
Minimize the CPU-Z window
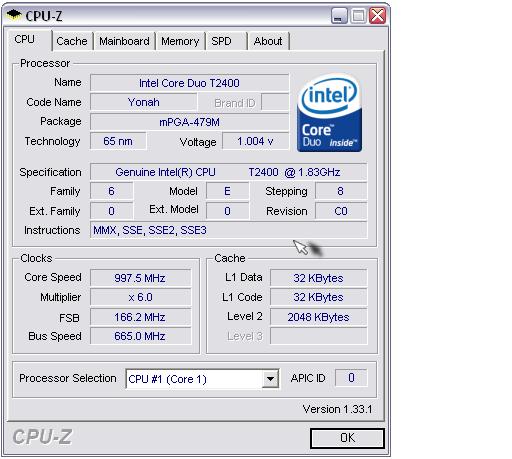339,16
